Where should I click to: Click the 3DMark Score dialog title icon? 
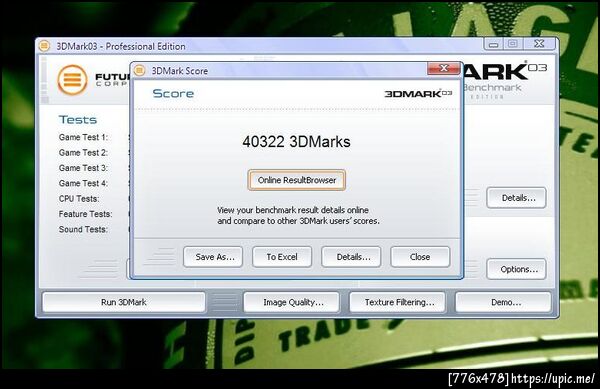coord(140,70)
